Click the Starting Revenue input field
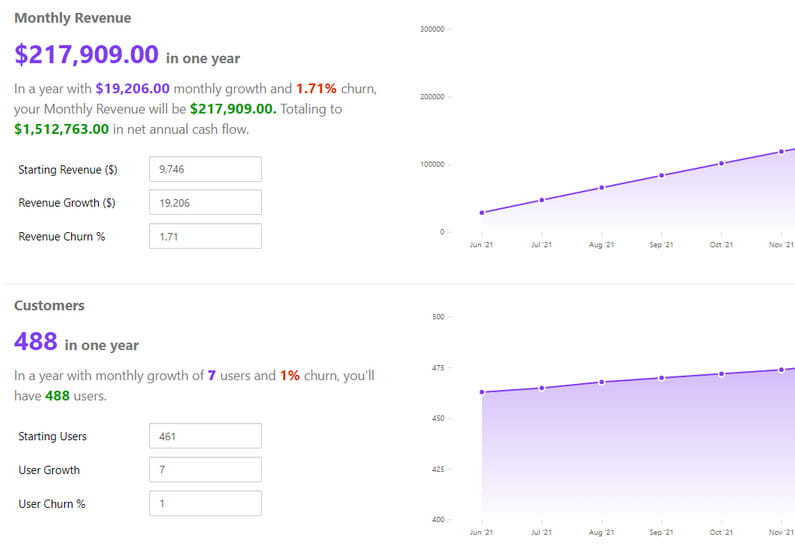Image resolution: width=795 pixels, height=546 pixels. pos(205,169)
